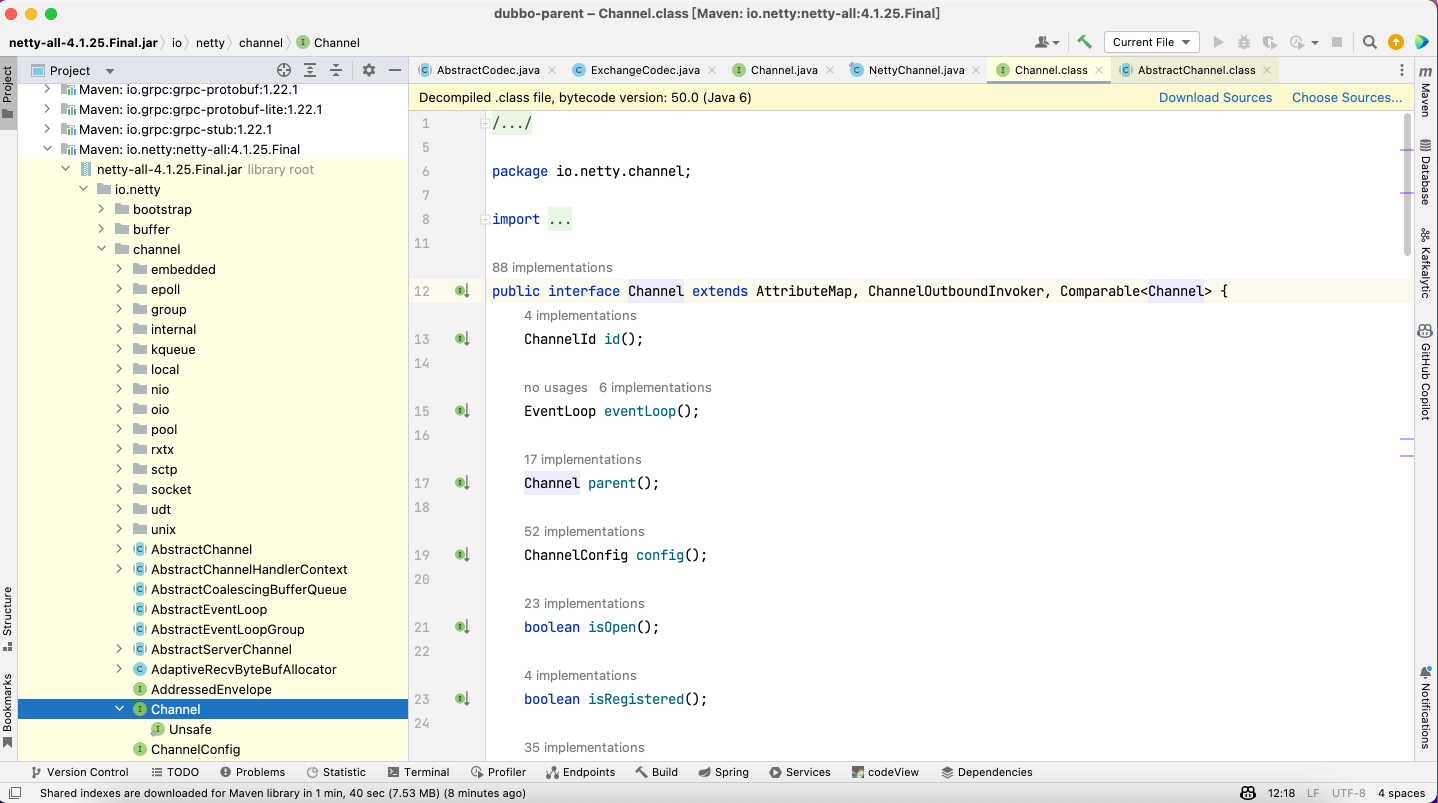This screenshot has width=1438, height=803.
Task: Click implementations gutter icon for id()
Action: (x=462, y=339)
